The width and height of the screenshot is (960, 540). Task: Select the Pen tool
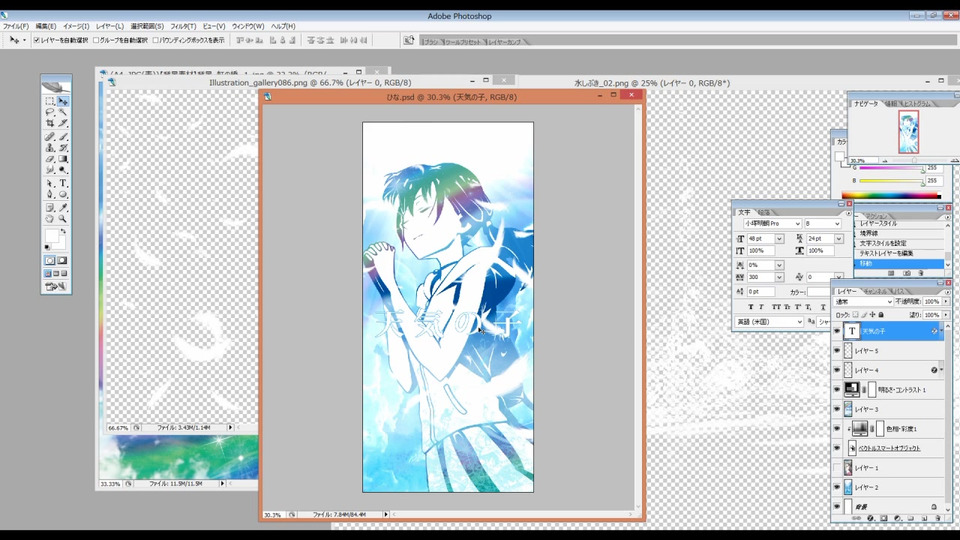point(50,195)
